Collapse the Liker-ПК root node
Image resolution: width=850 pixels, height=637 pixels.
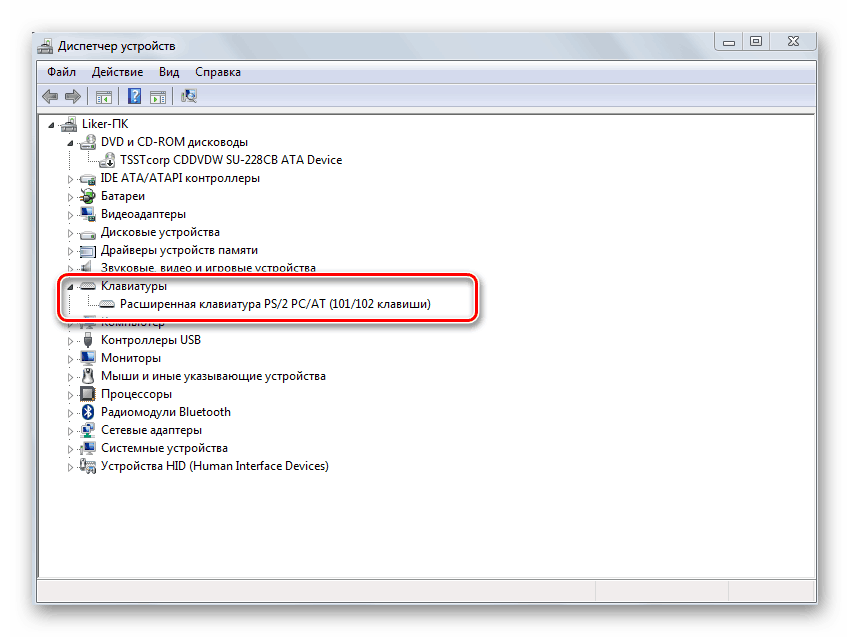tap(51, 125)
